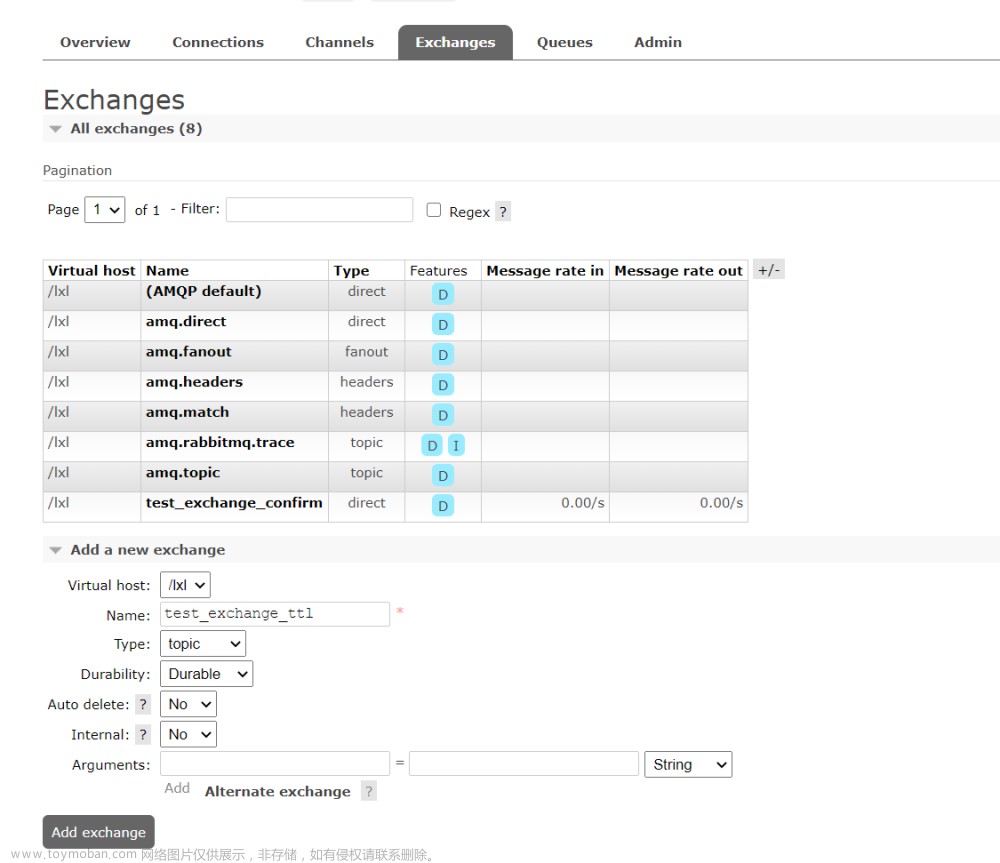1000x863 pixels.
Task: Open the Internal No dropdown
Action: tap(188, 734)
